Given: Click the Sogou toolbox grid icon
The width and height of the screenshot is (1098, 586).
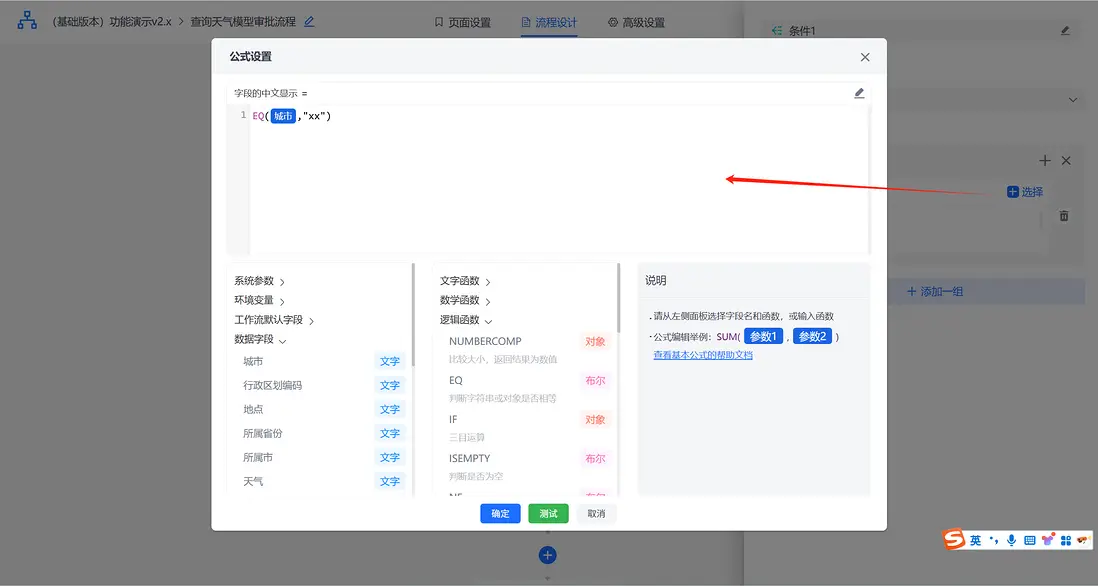Looking at the screenshot, I should pos(1066,540).
